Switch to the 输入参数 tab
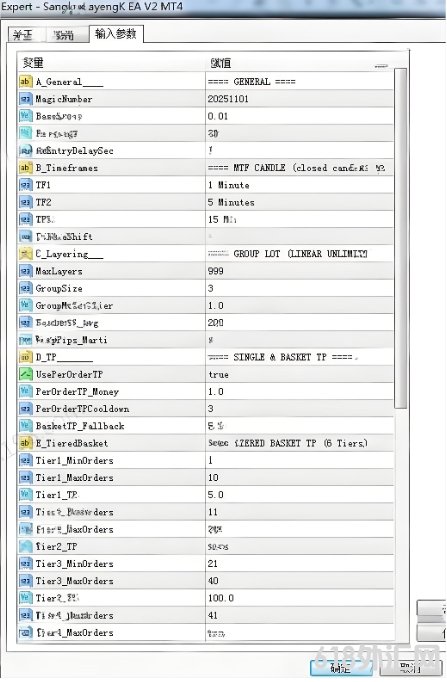447x682 pixels. (116, 34)
